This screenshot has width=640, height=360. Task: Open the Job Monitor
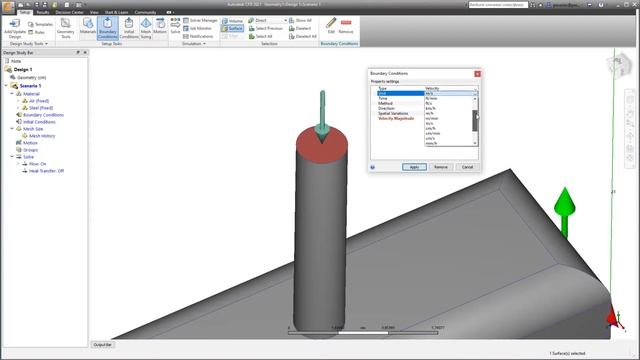pos(198,28)
